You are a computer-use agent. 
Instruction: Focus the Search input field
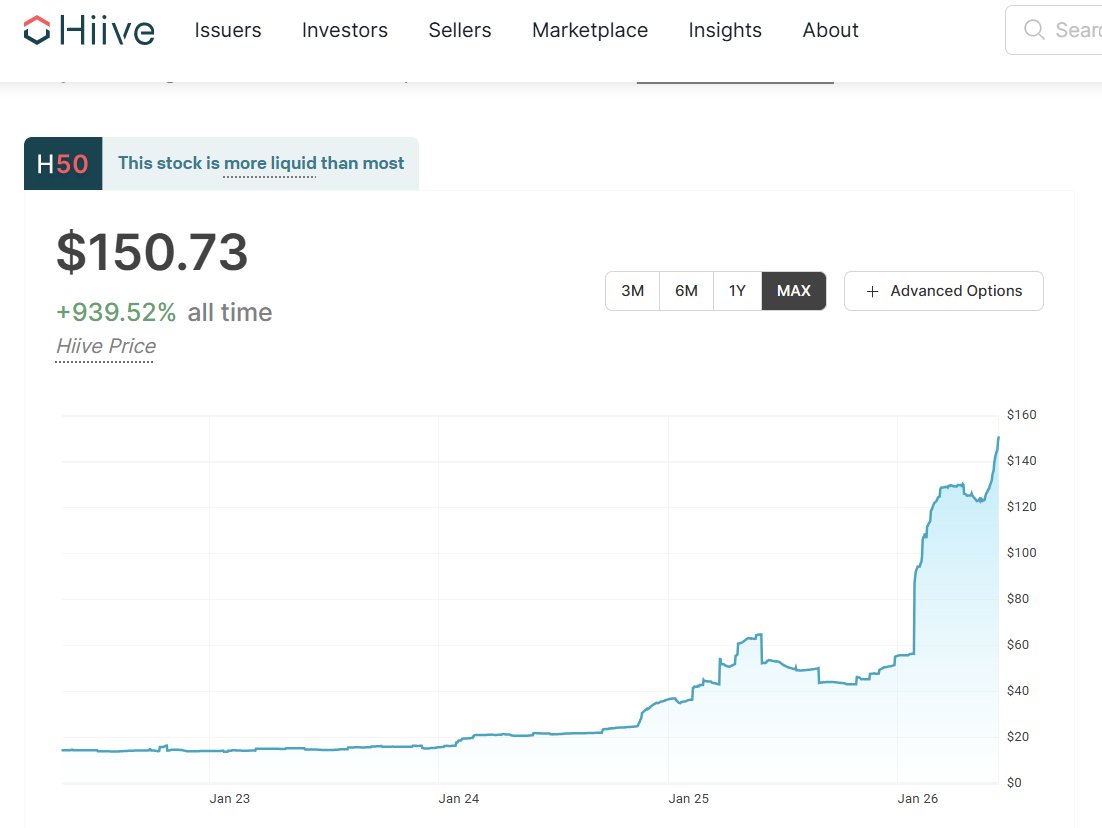1054,30
